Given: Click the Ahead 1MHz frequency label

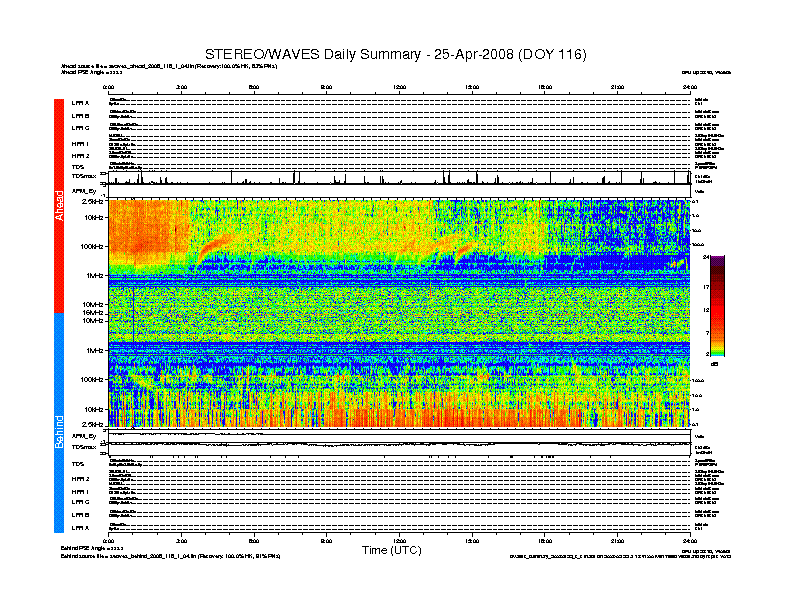Looking at the screenshot, I should (x=94, y=276).
